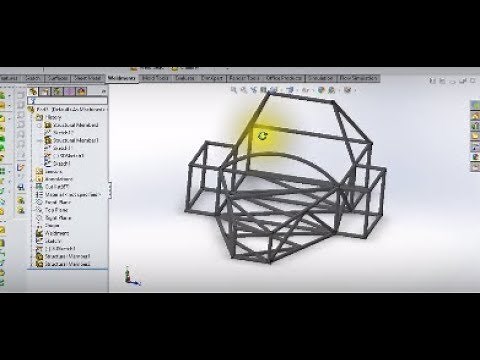Select the Weldment feature in tree
480x360 pixels.
coord(53,233)
